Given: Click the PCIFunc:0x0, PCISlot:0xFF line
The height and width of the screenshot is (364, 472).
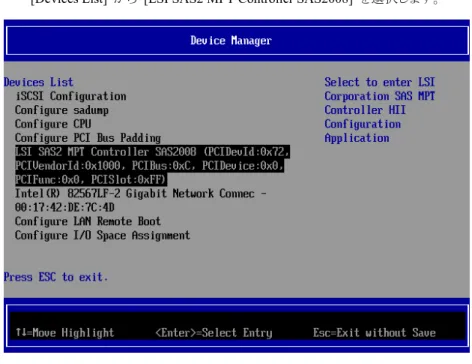Looking at the screenshot, I should pos(91,180).
